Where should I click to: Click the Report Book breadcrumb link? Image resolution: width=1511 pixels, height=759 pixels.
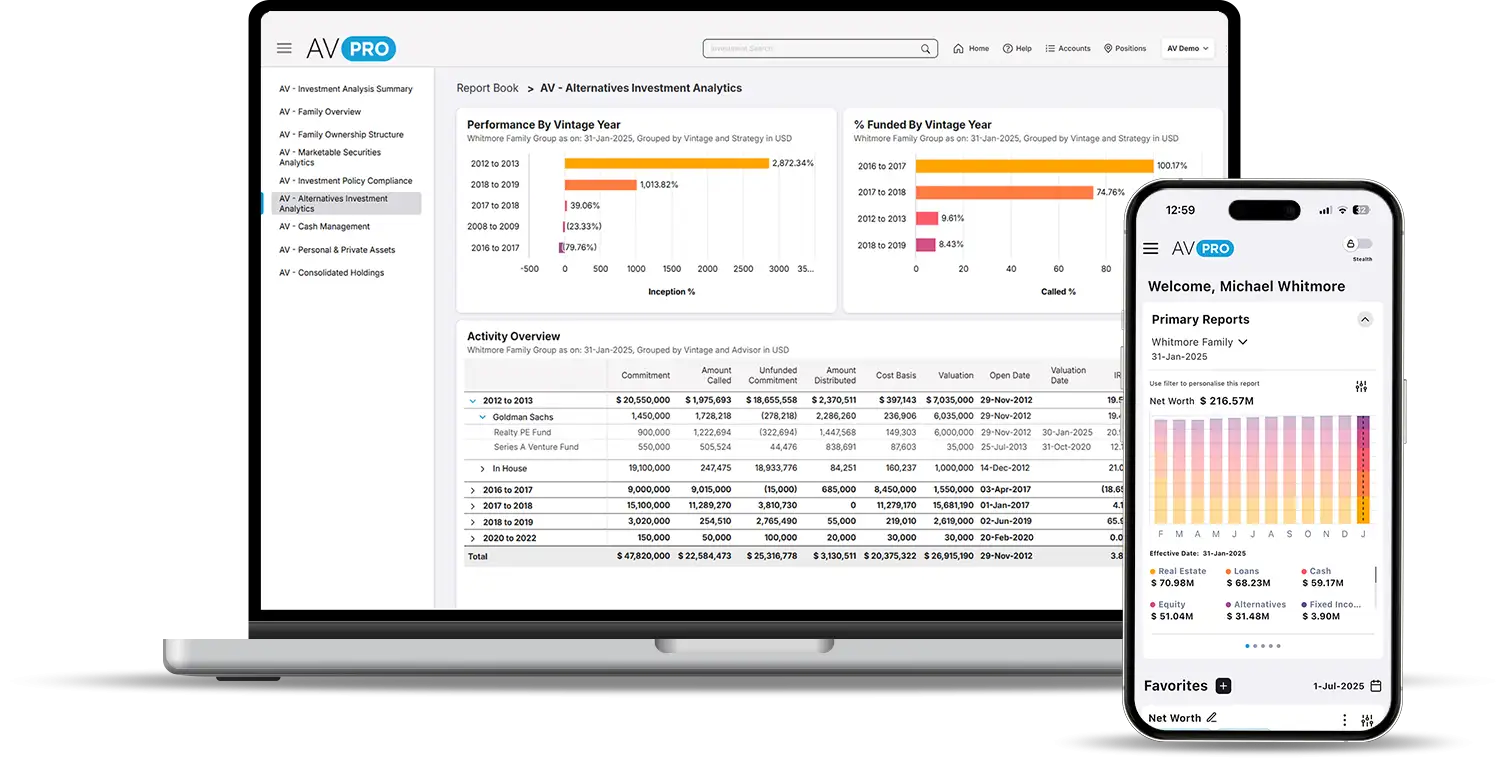coord(487,88)
